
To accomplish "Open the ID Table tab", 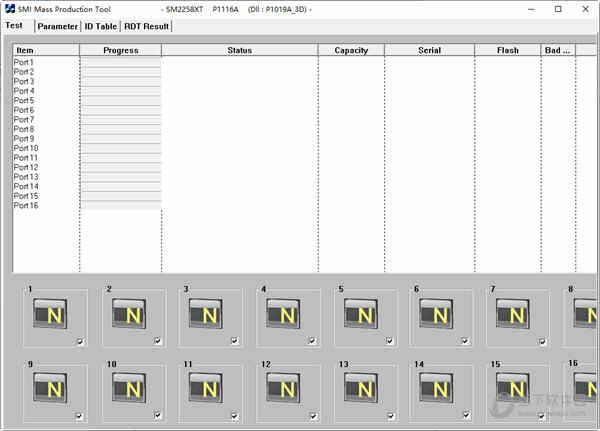I will pos(100,26).
